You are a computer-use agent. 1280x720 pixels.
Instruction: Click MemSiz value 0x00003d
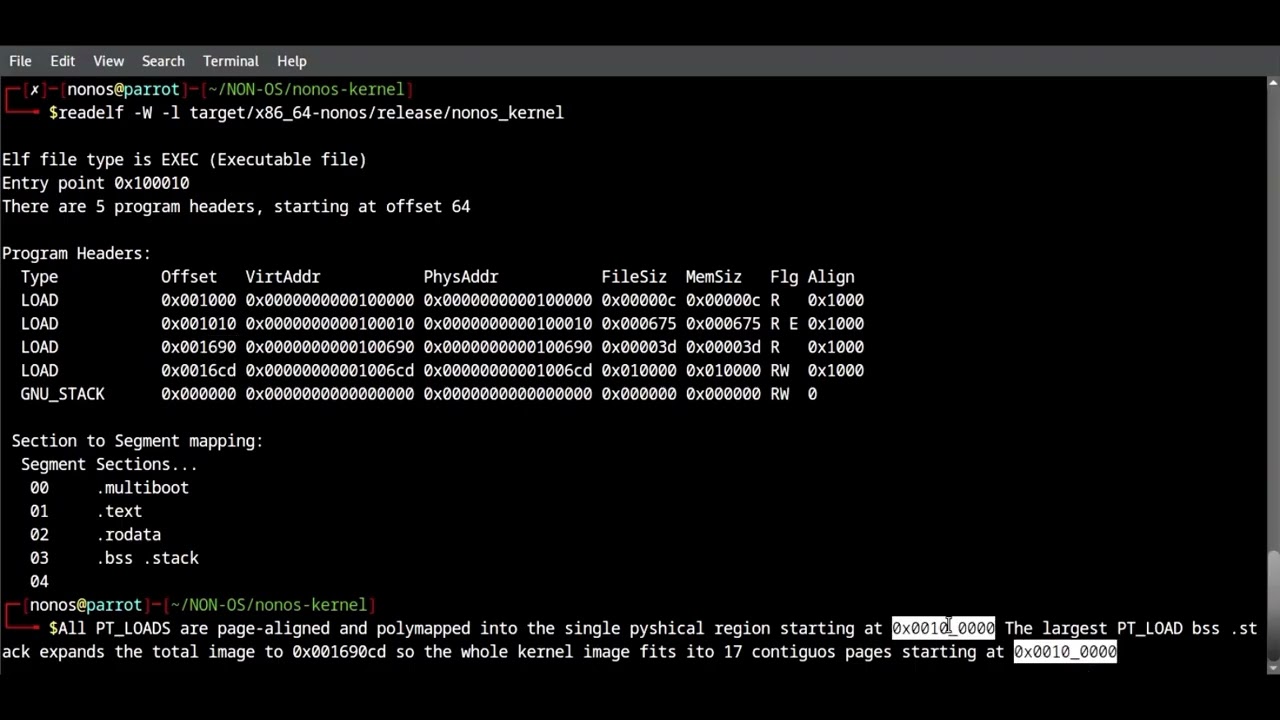(x=723, y=347)
